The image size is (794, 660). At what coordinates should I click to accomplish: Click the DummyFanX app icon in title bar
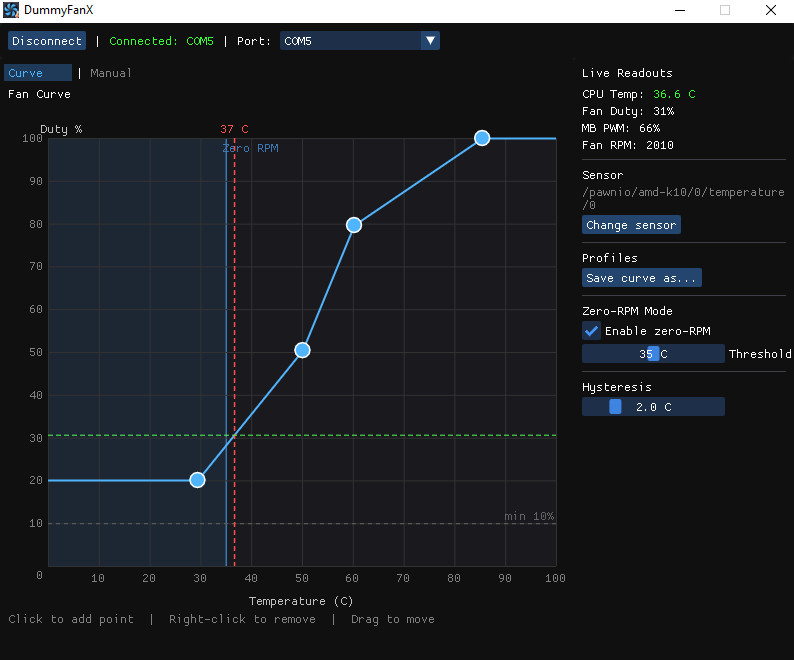tap(11, 10)
